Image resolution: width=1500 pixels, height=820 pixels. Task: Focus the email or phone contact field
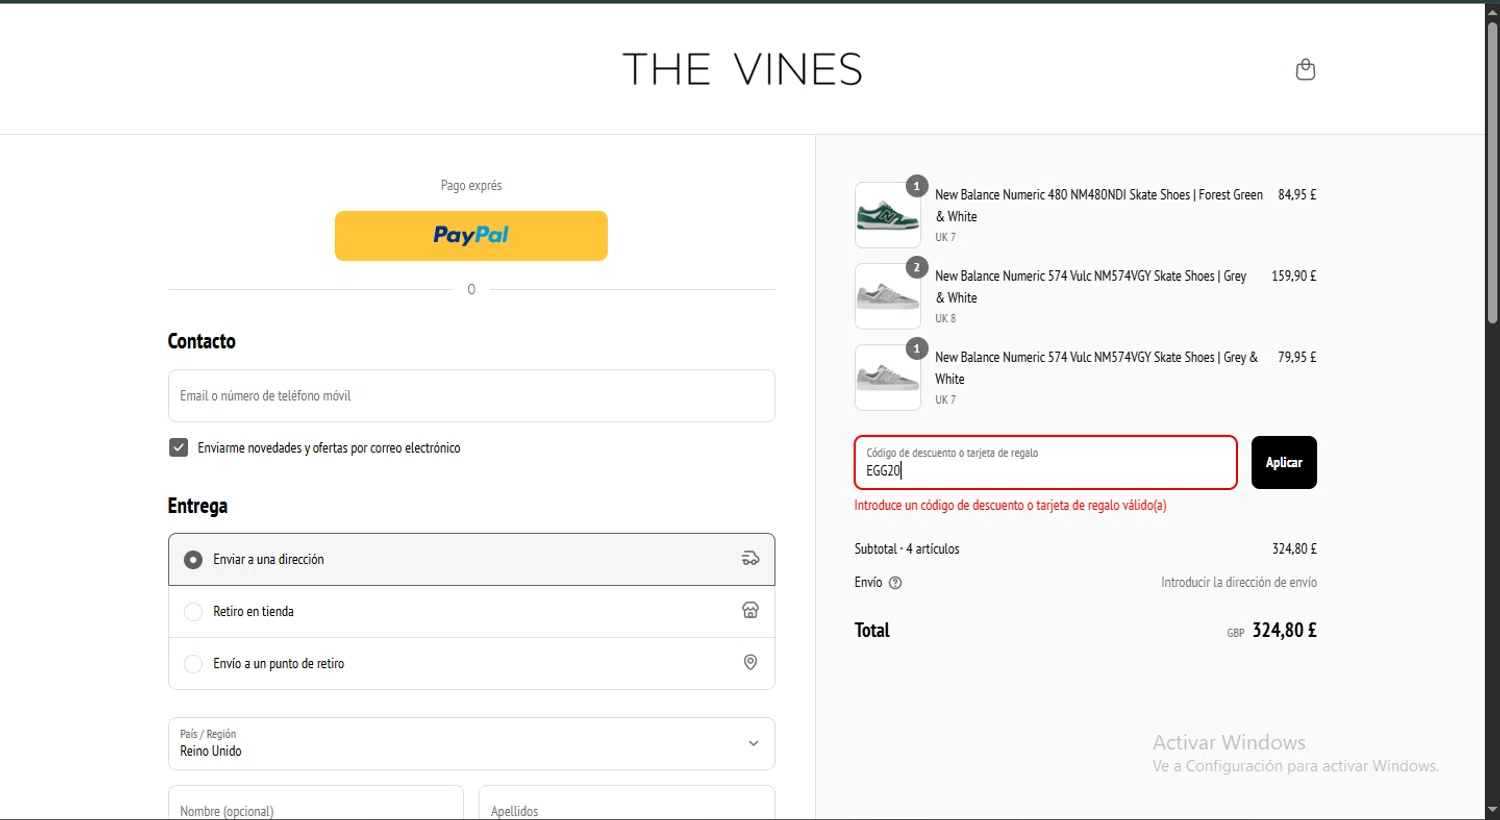471,396
